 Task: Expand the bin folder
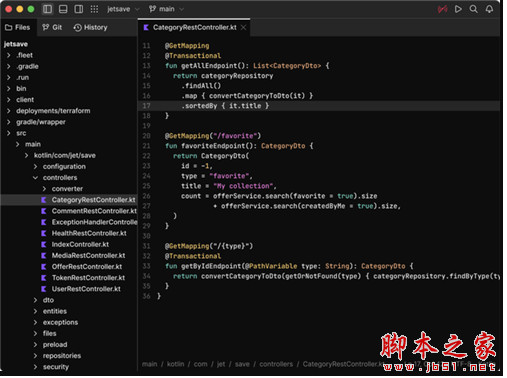(x=9, y=89)
